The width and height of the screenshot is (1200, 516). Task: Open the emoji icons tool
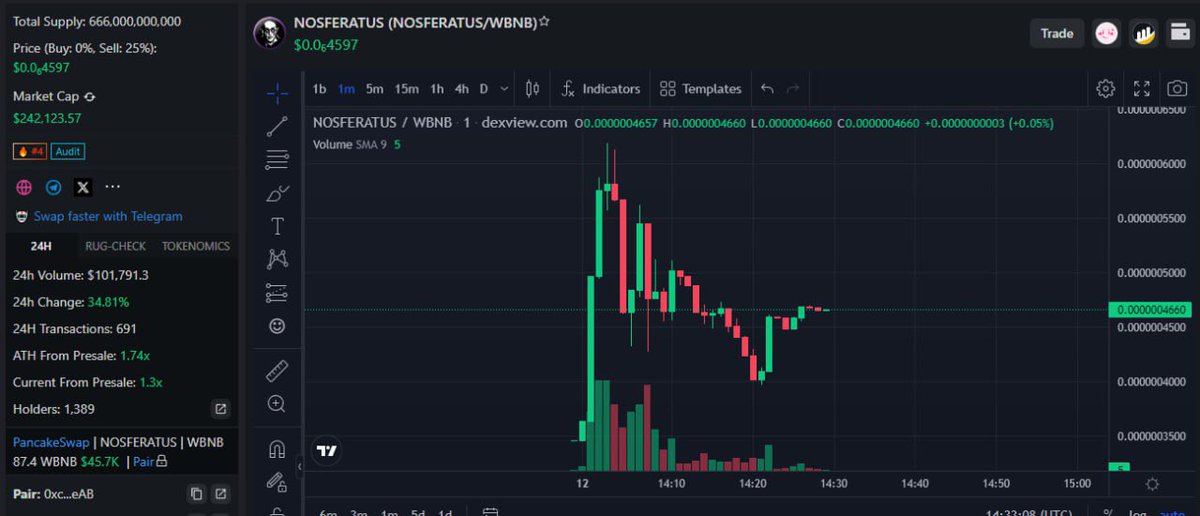click(x=277, y=326)
